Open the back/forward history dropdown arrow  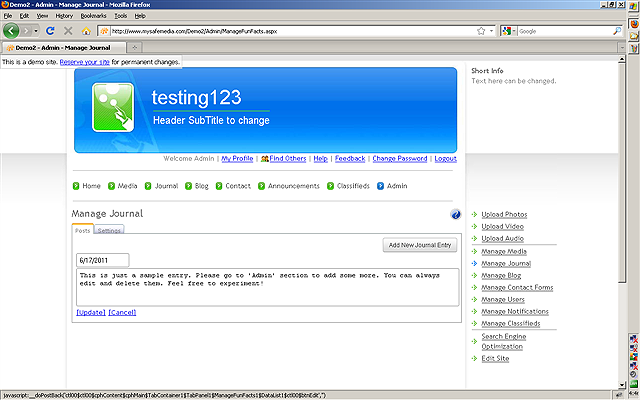[35, 31]
